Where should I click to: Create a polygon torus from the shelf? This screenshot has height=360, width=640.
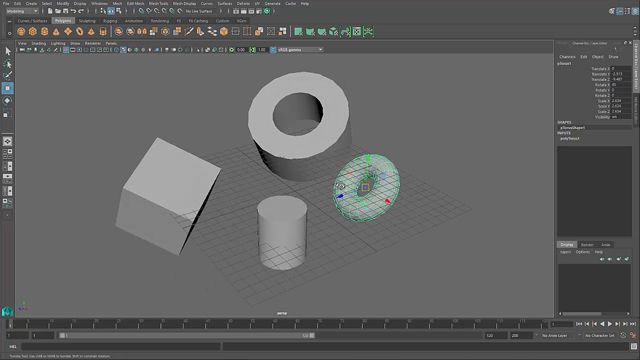tap(80, 31)
